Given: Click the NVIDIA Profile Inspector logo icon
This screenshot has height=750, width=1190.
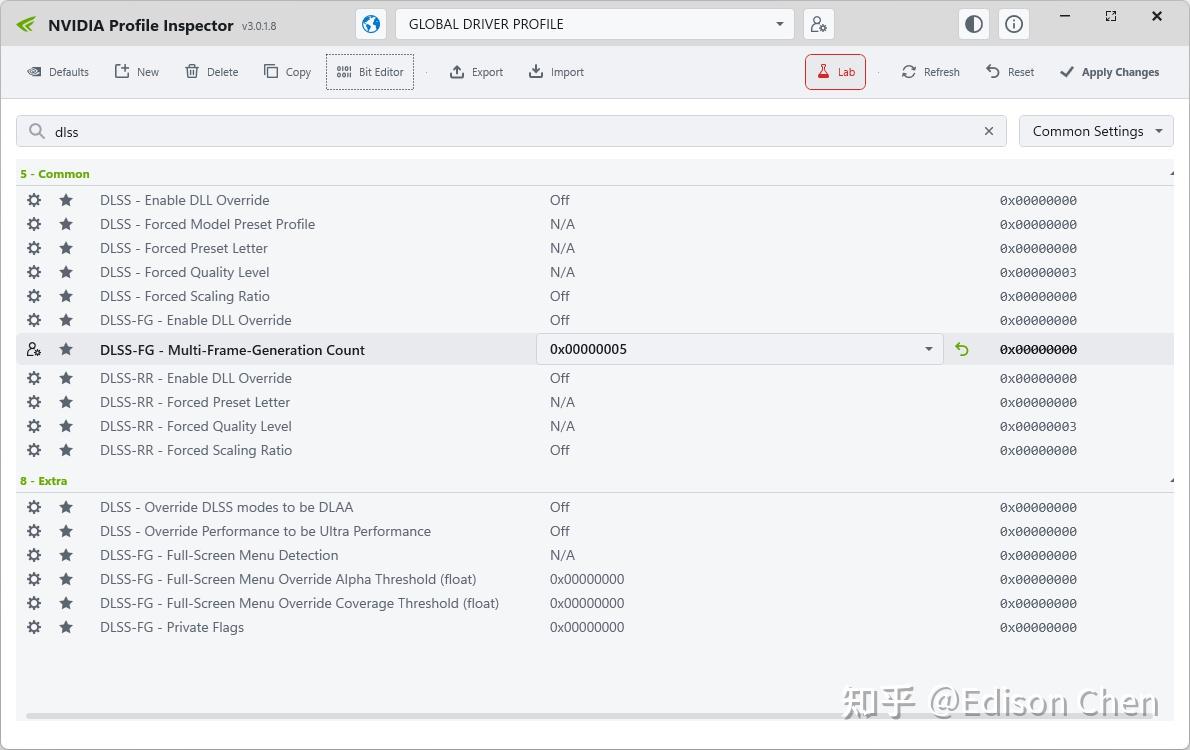Looking at the screenshot, I should click(x=26, y=24).
